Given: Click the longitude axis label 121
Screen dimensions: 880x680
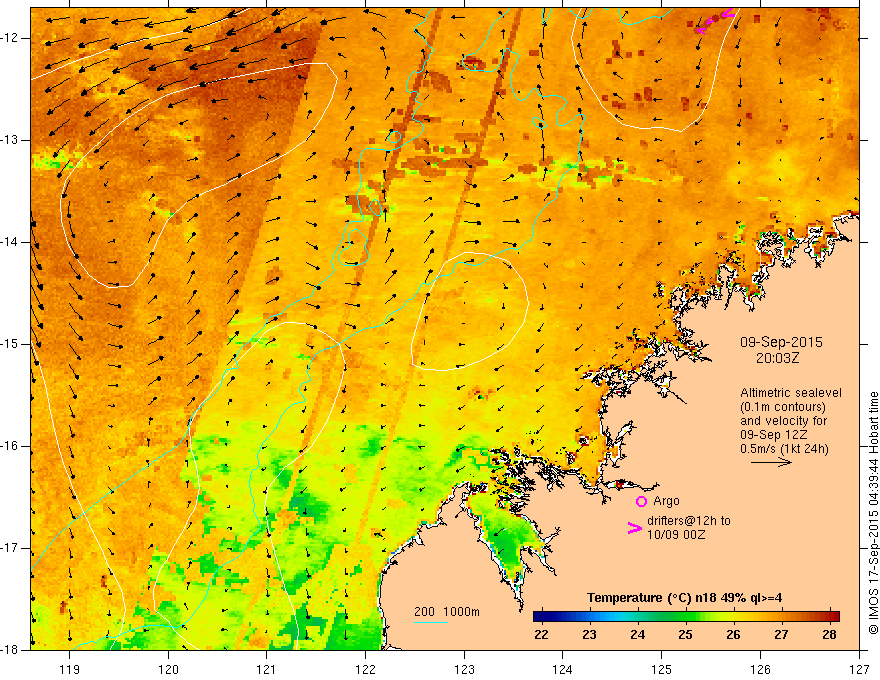Looking at the screenshot, I should [x=267, y=669].
